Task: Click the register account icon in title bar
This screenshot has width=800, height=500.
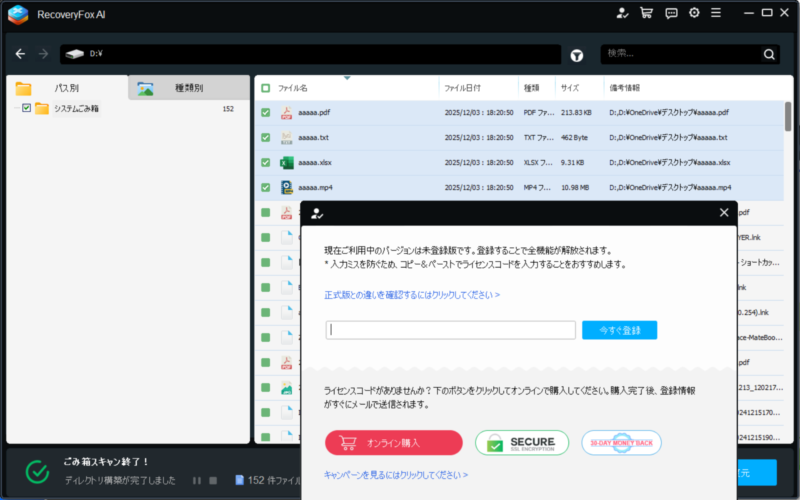Action: pos(623,13)
